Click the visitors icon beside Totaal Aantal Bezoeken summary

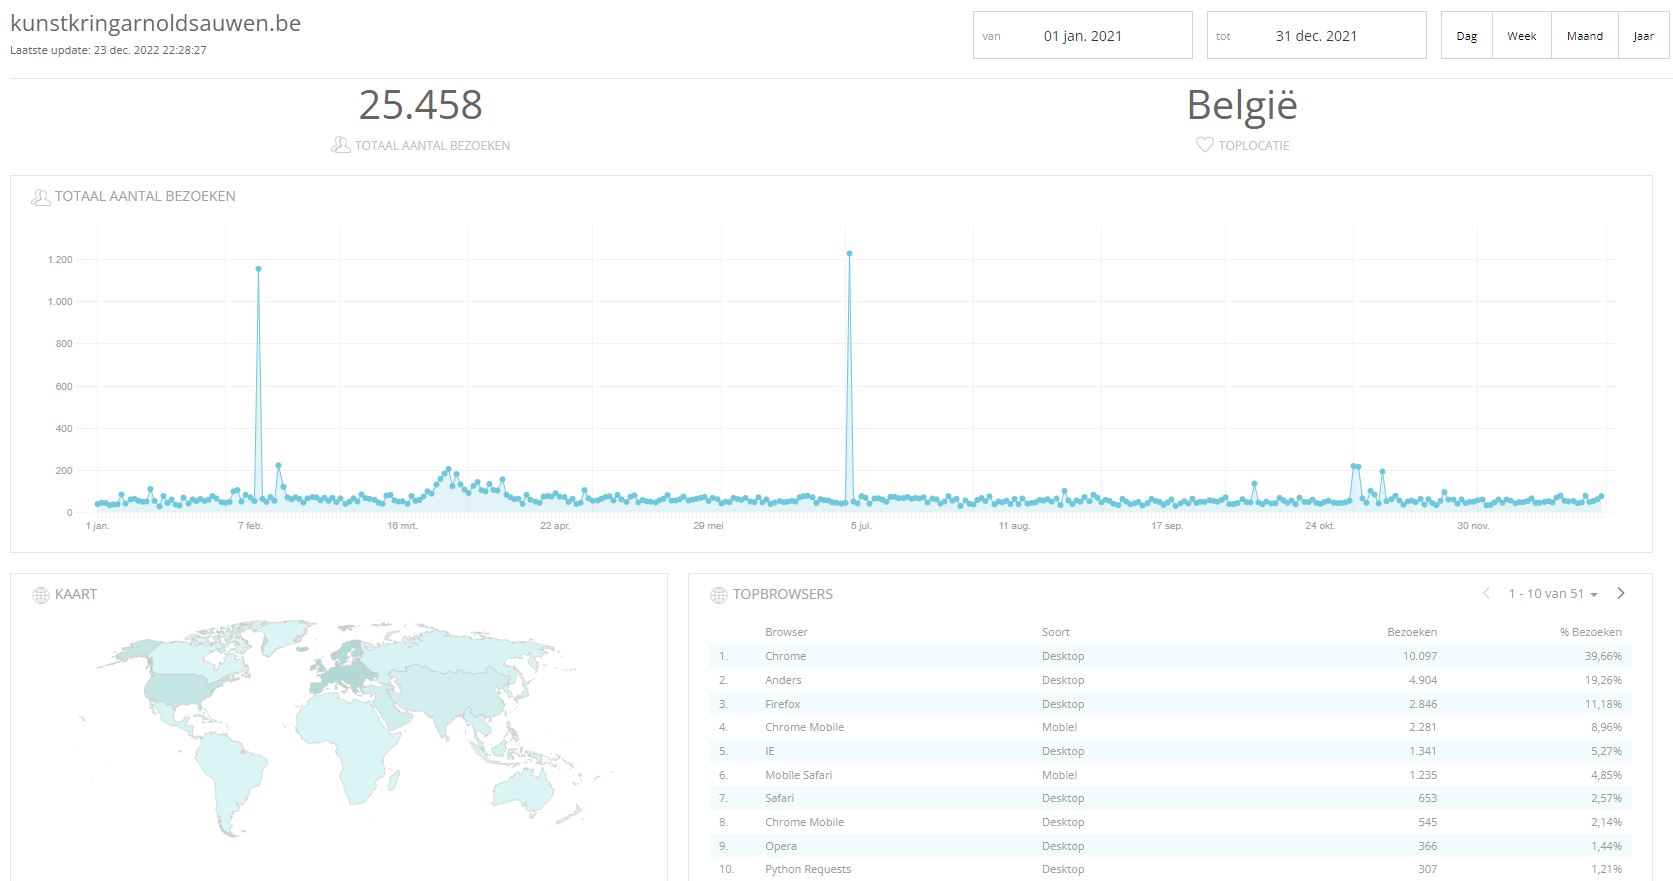coord(340,145)
